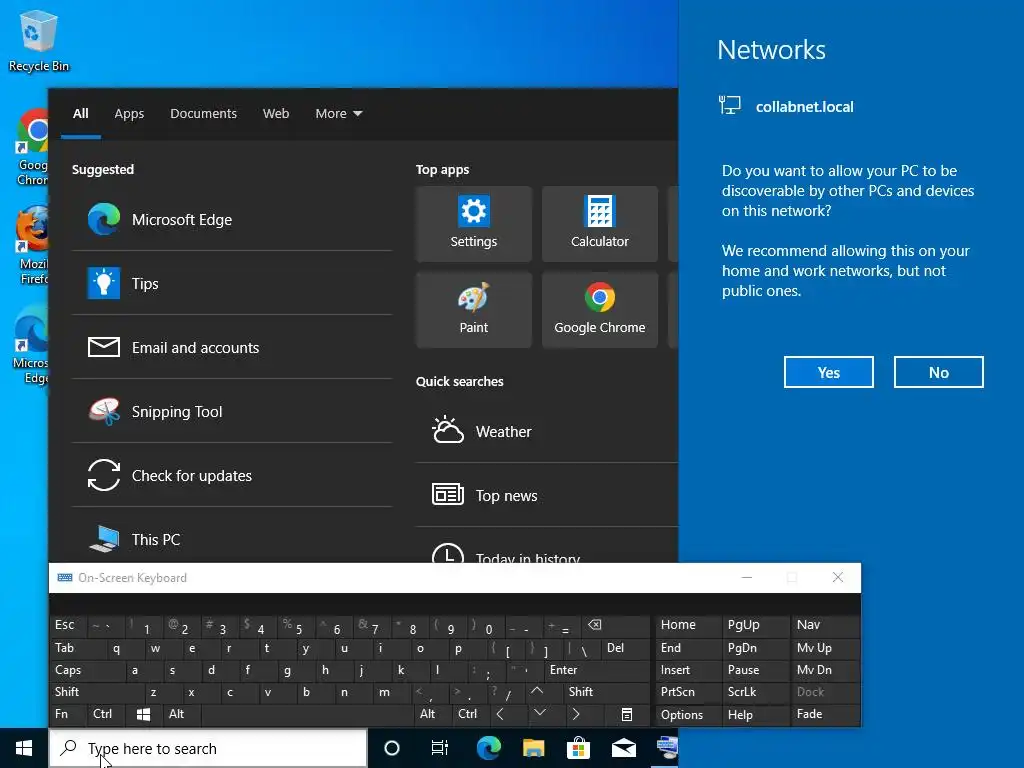Open the Tips app suggestion
This screenshot has height=768, width=1024.
[x=232, y=283]
